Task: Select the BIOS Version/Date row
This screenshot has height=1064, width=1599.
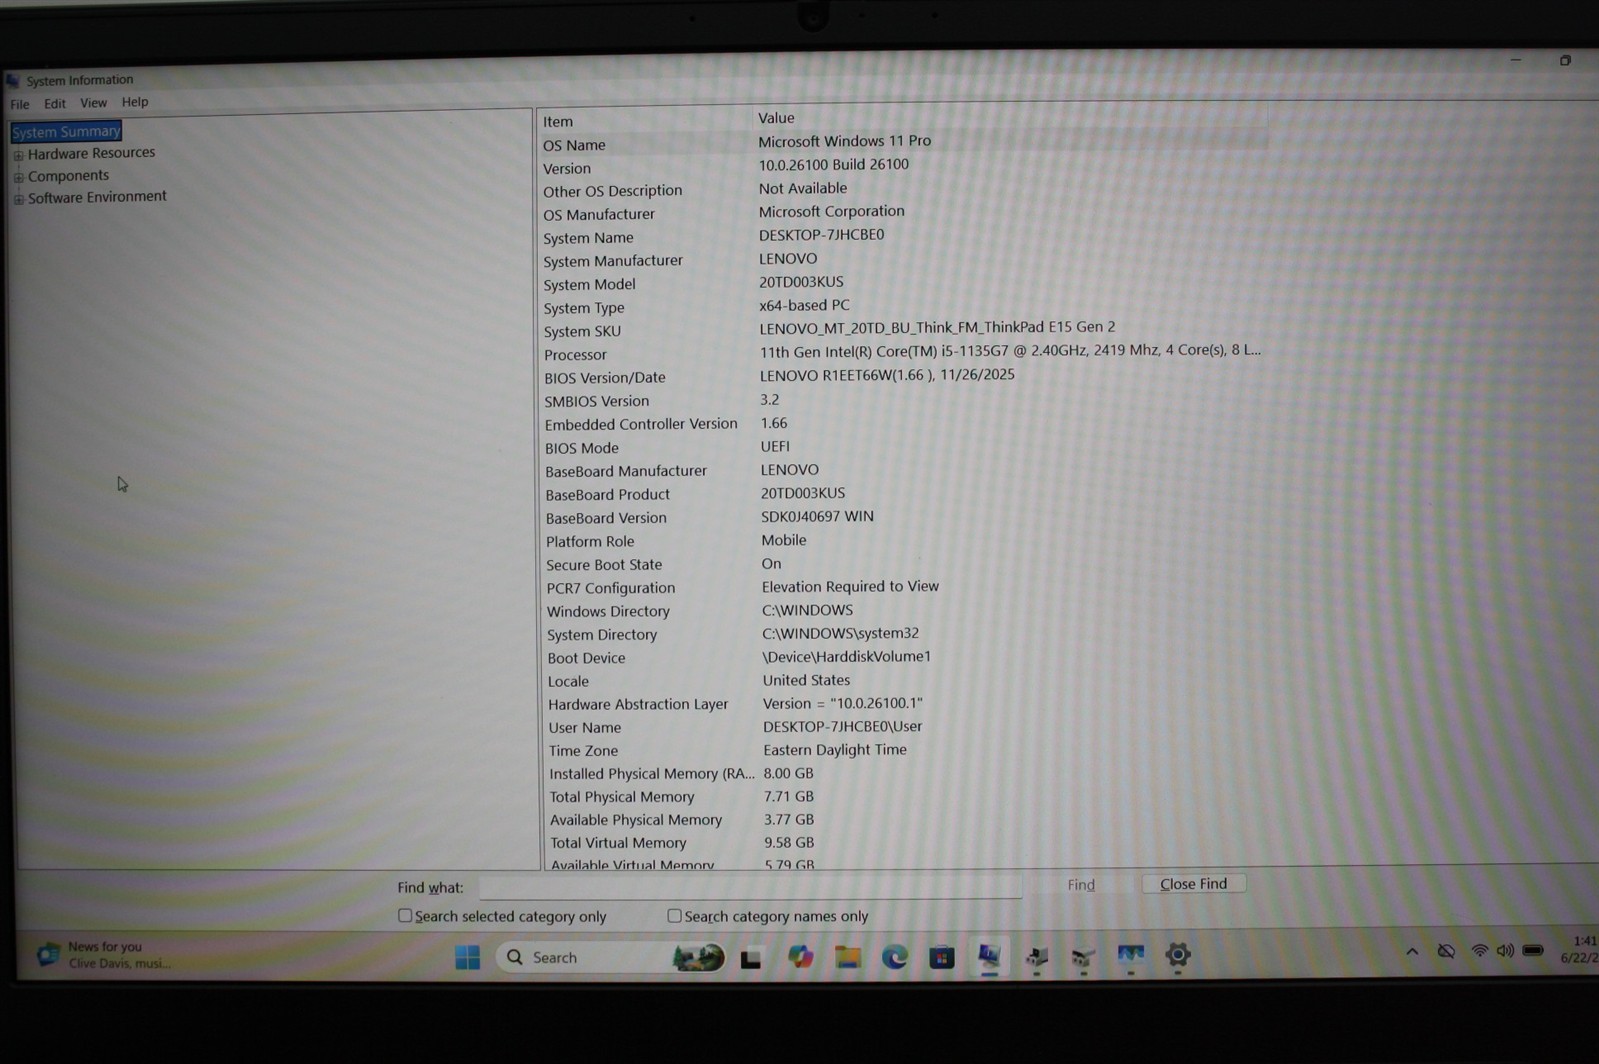Action: coord(904,376)
